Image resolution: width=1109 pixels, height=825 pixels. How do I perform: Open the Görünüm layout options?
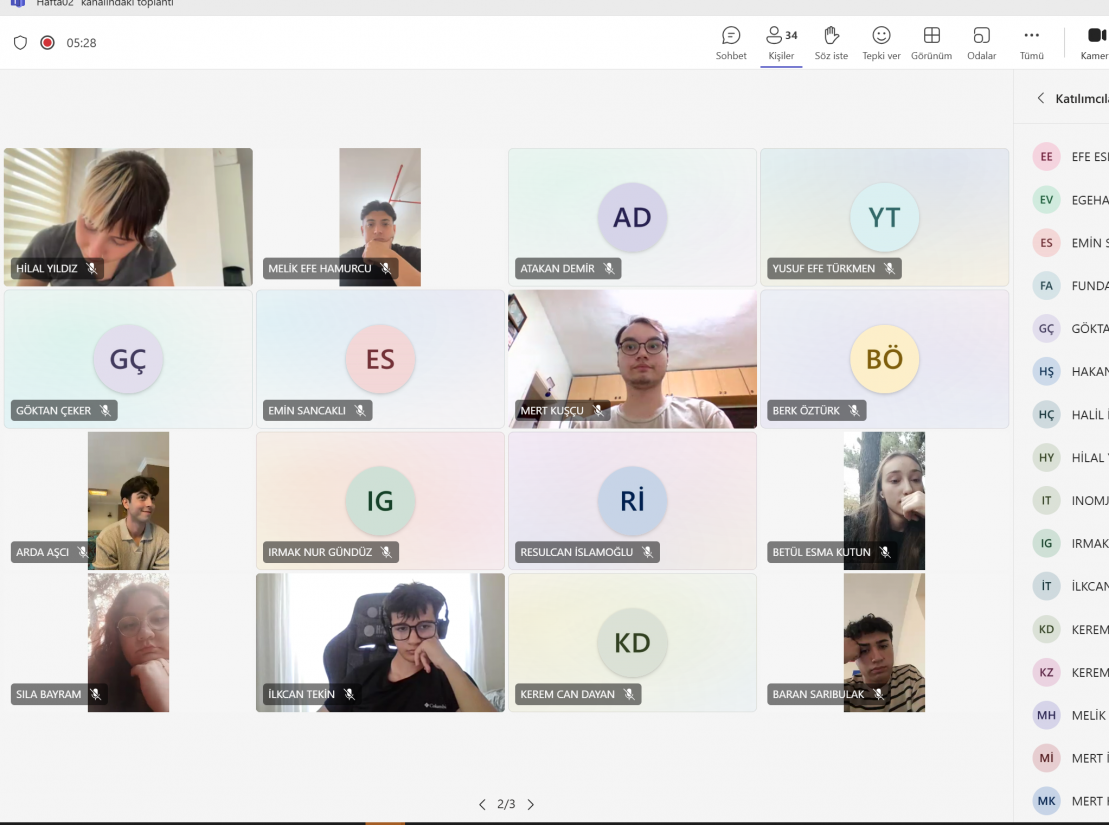[x=931, y=43]
